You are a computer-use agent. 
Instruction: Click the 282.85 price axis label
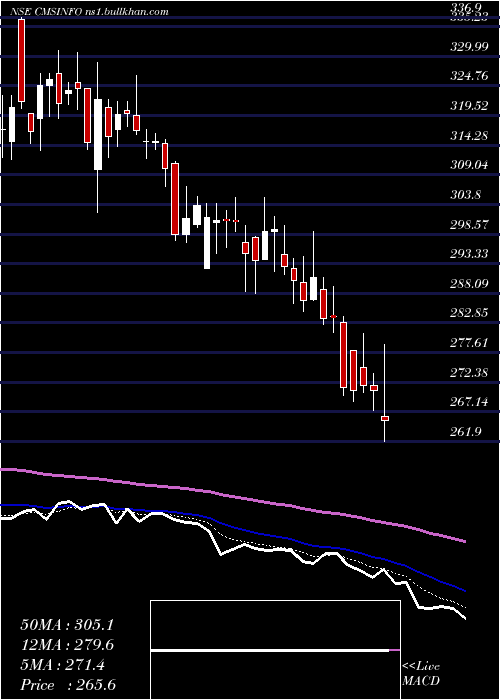(469, 313)
